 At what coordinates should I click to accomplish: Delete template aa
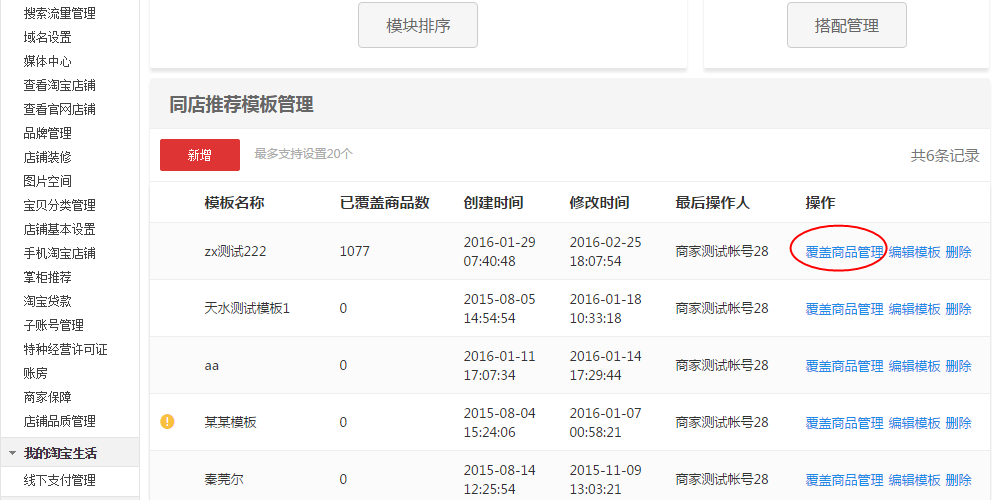958,366
